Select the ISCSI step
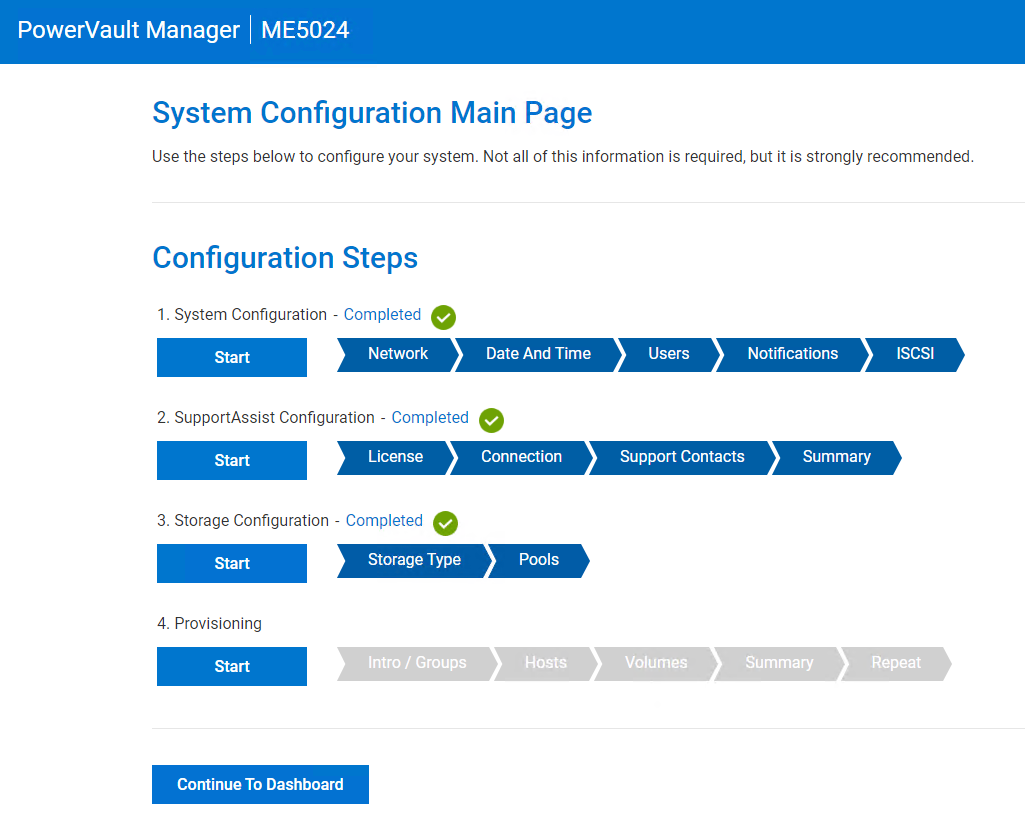Viewport: 1025px width, 832px height. pyautogui.click(x=915, y=354)
